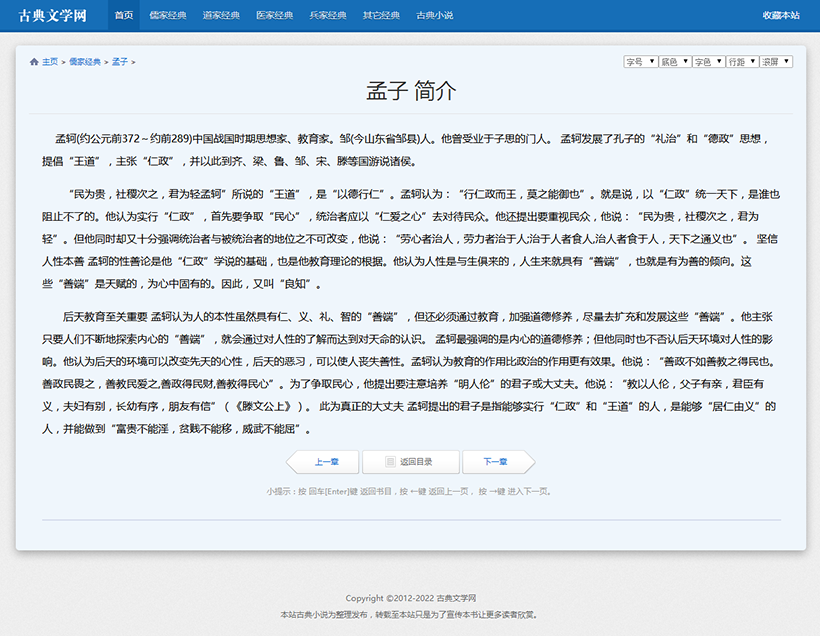Select the 首页 navigation tab
The width and height of the screenshot is (820, 636).
coord(124,16)
